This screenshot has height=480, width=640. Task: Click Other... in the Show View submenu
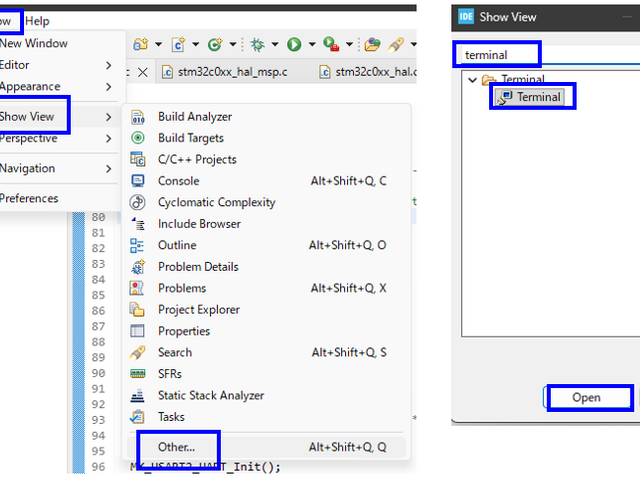click(176, 447)
